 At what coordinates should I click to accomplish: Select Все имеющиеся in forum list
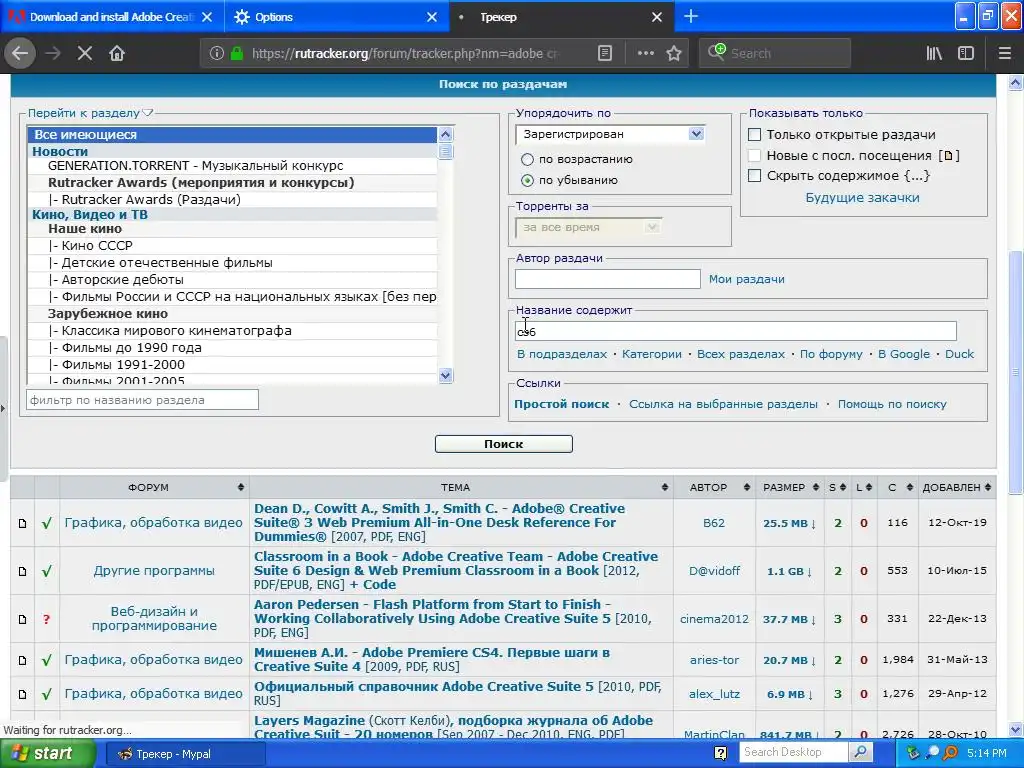[232, 135]
